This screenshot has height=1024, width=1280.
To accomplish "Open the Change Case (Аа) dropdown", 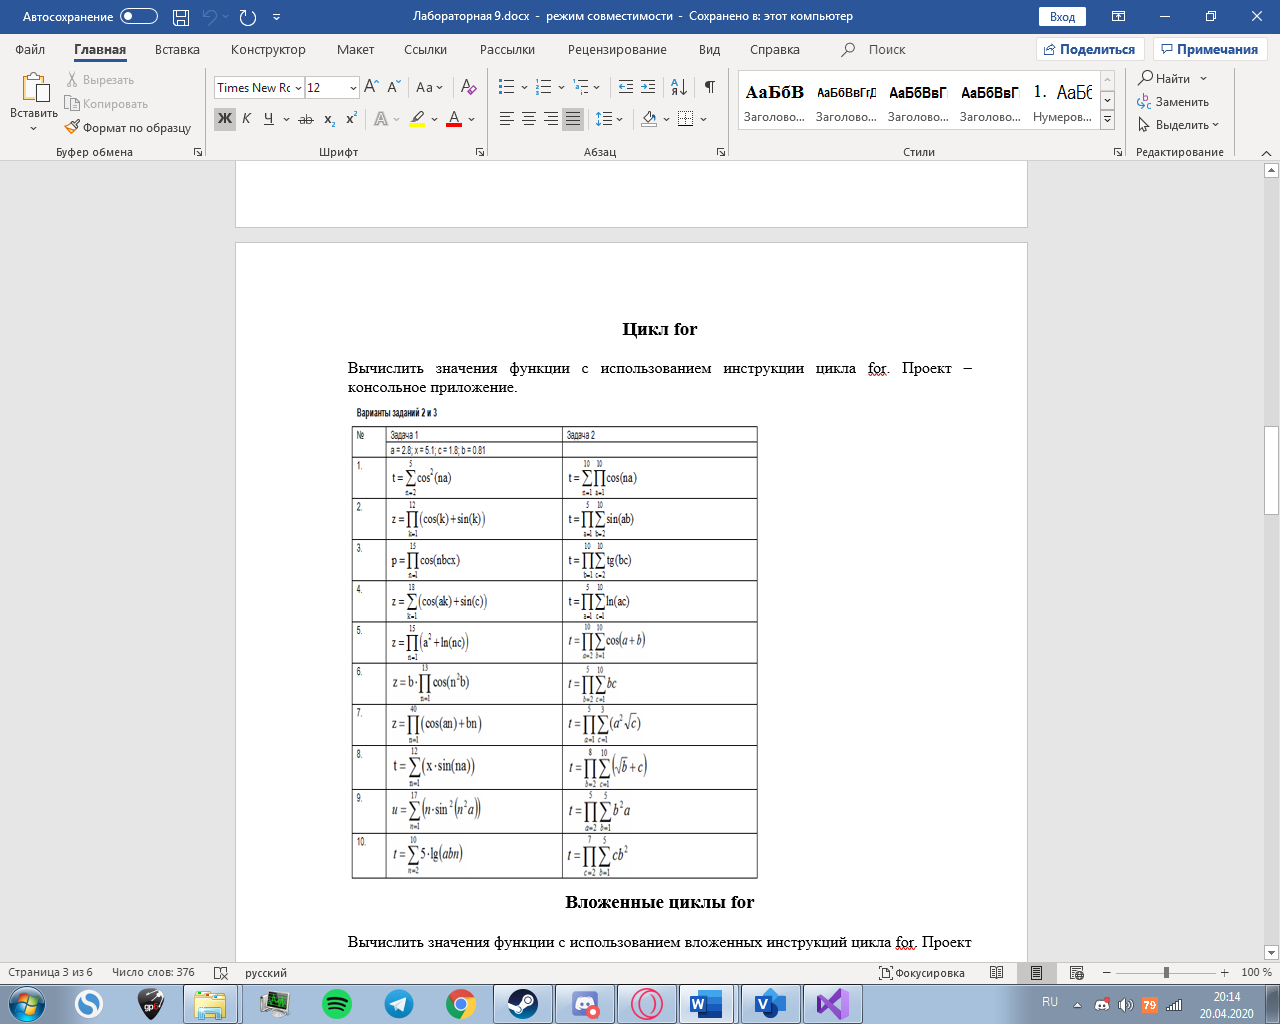I will (429, 88).
